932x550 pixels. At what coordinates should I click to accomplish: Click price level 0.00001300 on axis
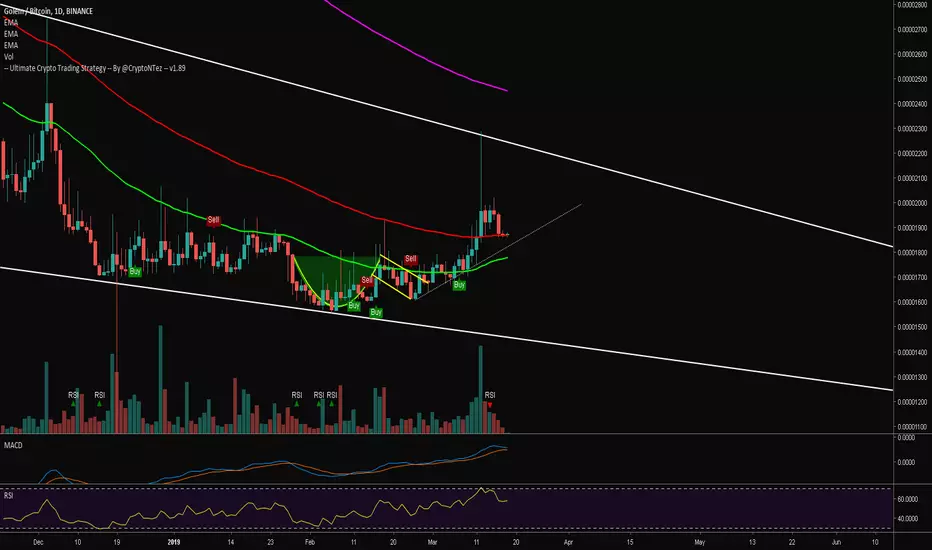coord(912,377)
